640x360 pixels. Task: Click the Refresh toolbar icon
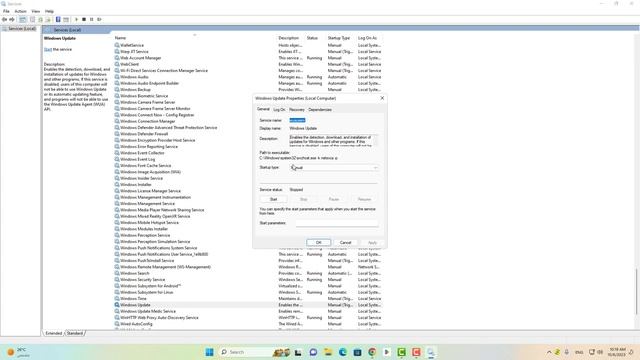click(40, 20)
